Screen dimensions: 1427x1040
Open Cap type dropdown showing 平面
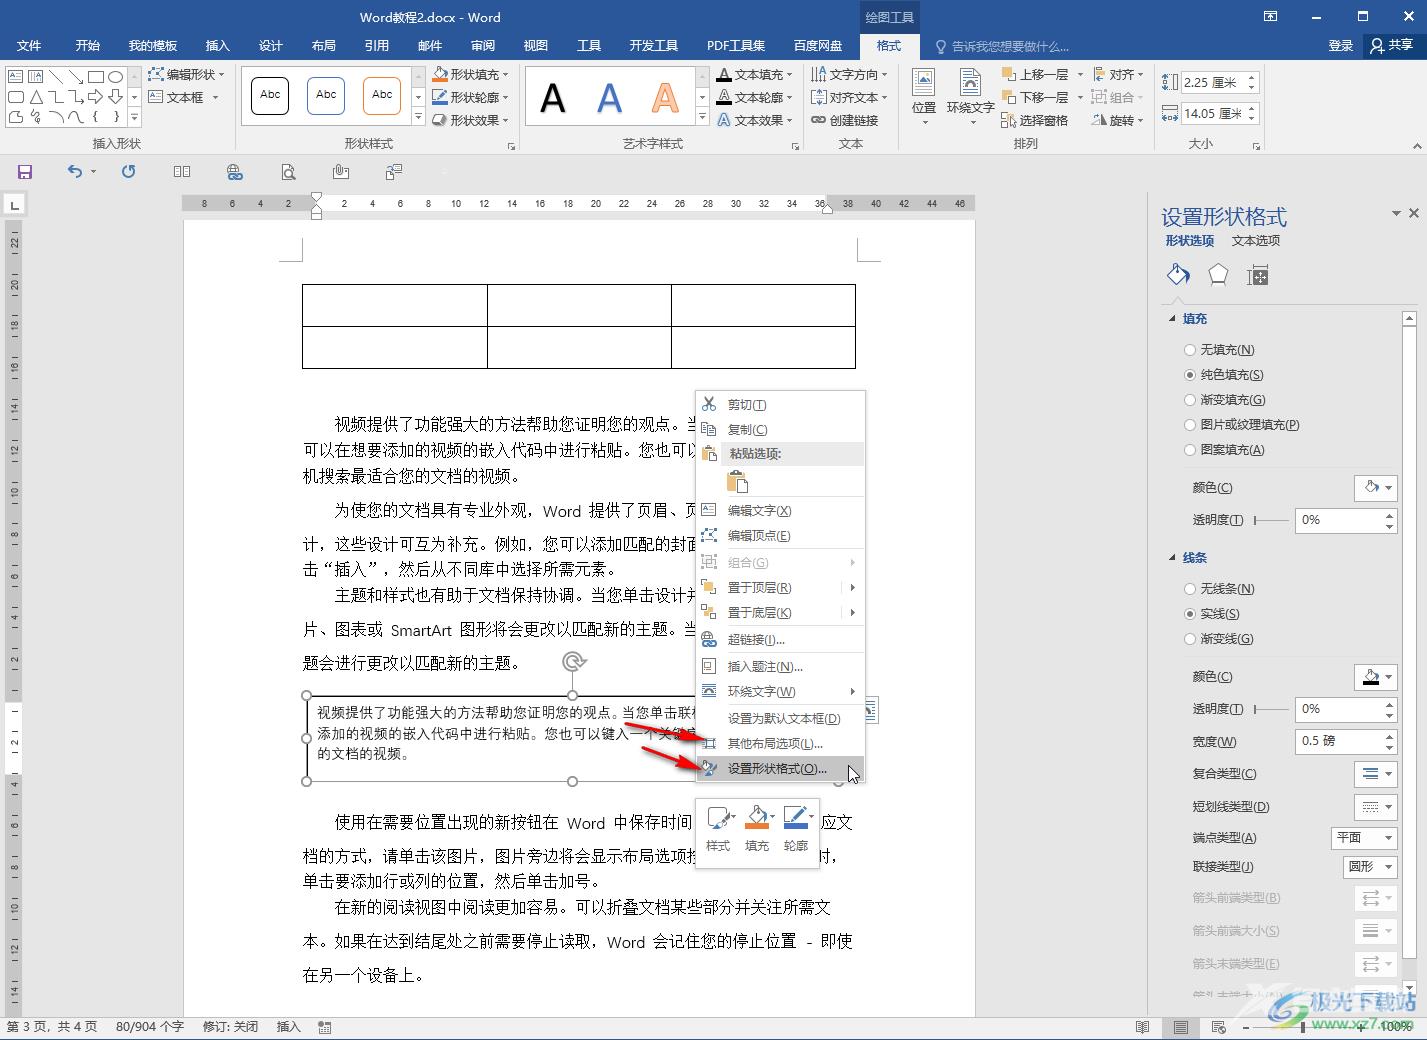click(1365, 838)
